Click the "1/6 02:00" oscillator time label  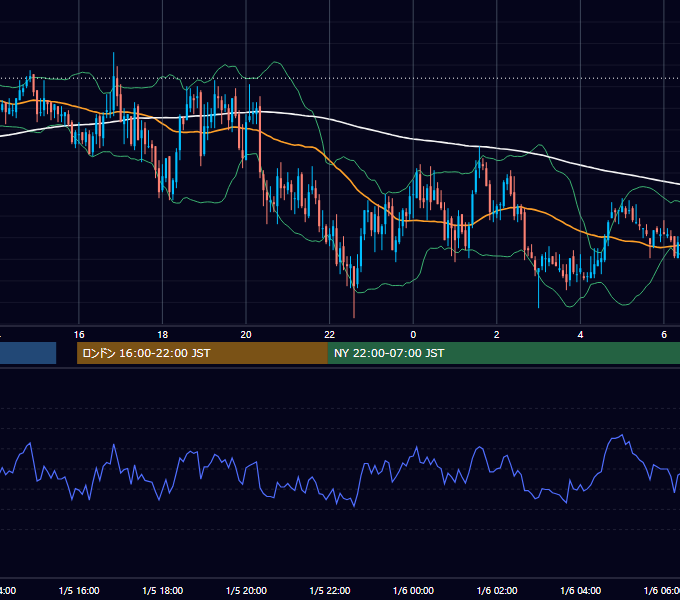497,590
